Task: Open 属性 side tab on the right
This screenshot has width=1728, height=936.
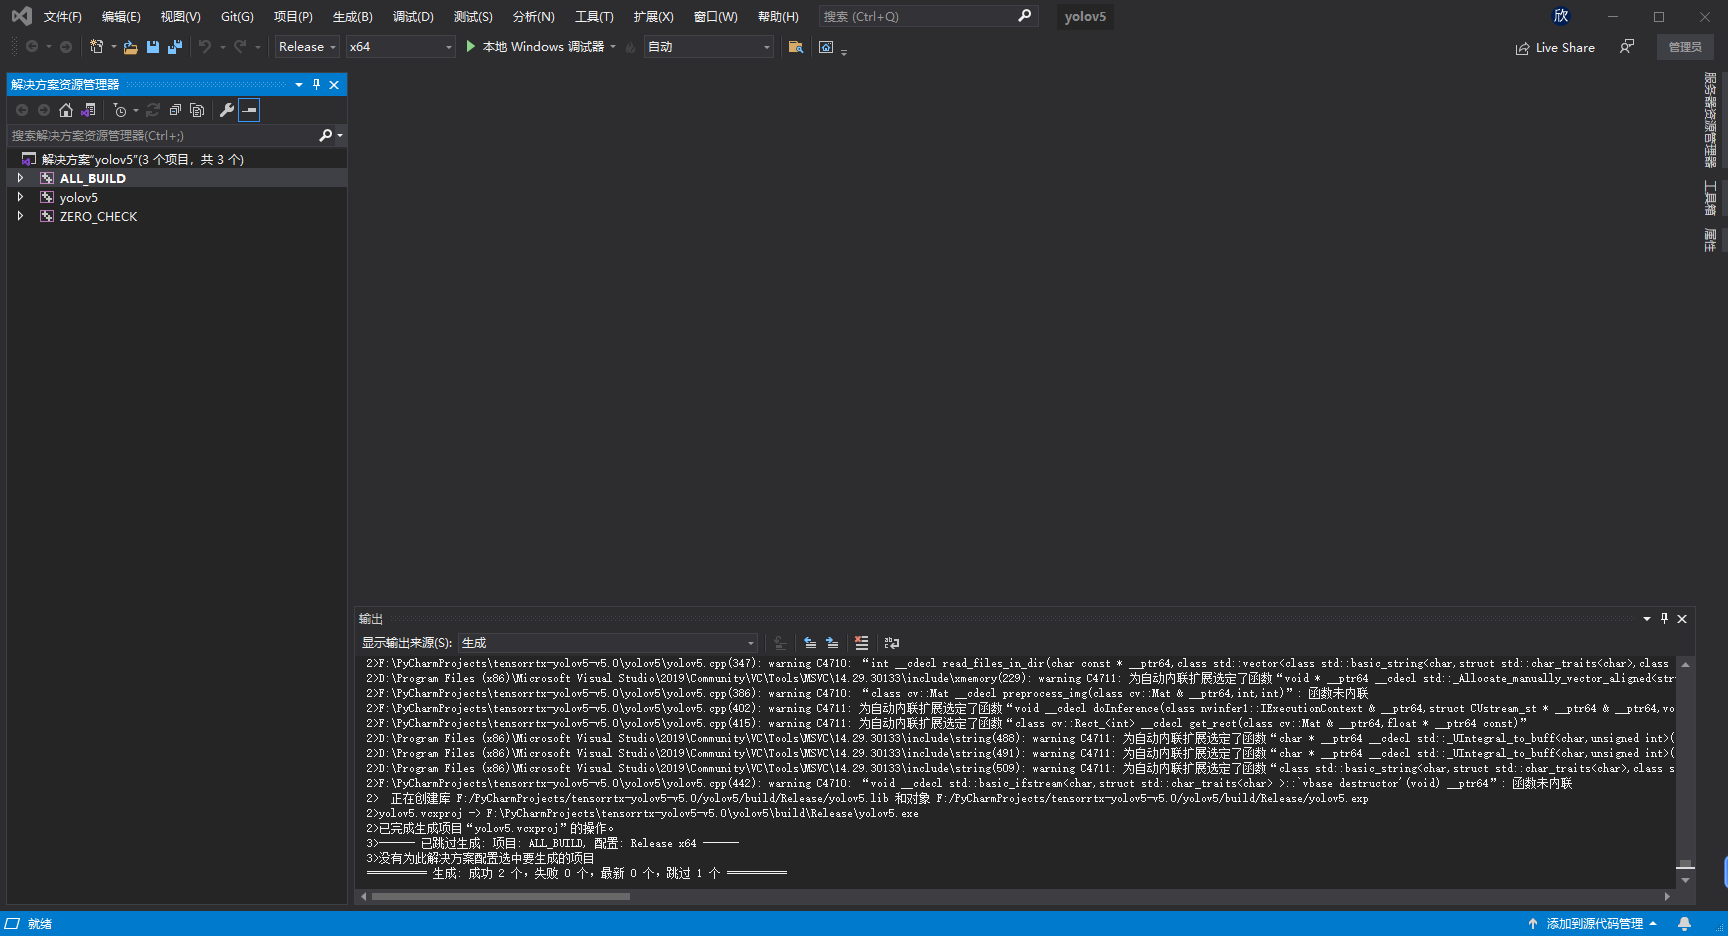Action: click(1710, 240)
